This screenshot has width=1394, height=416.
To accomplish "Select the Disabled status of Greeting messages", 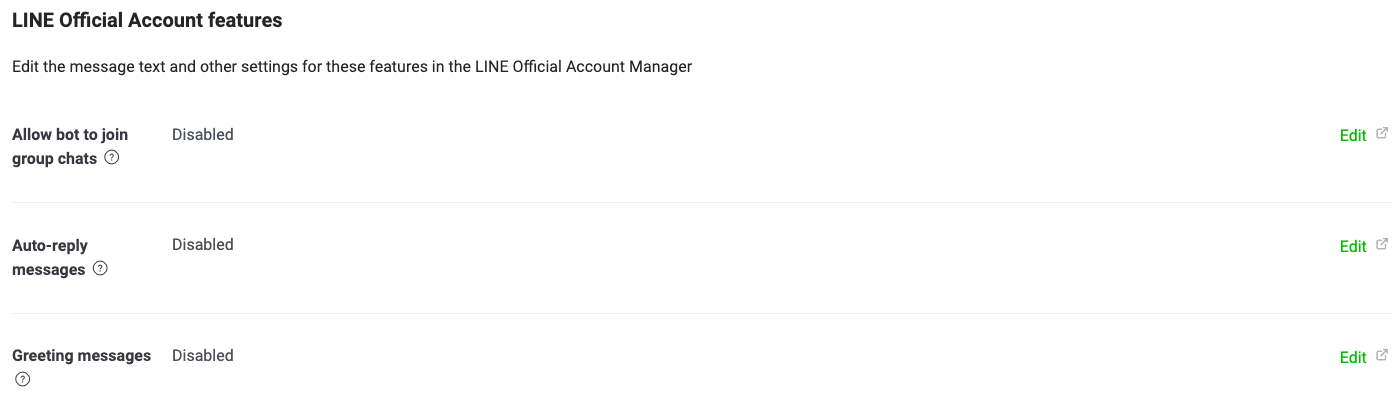I will coord(203,356).
